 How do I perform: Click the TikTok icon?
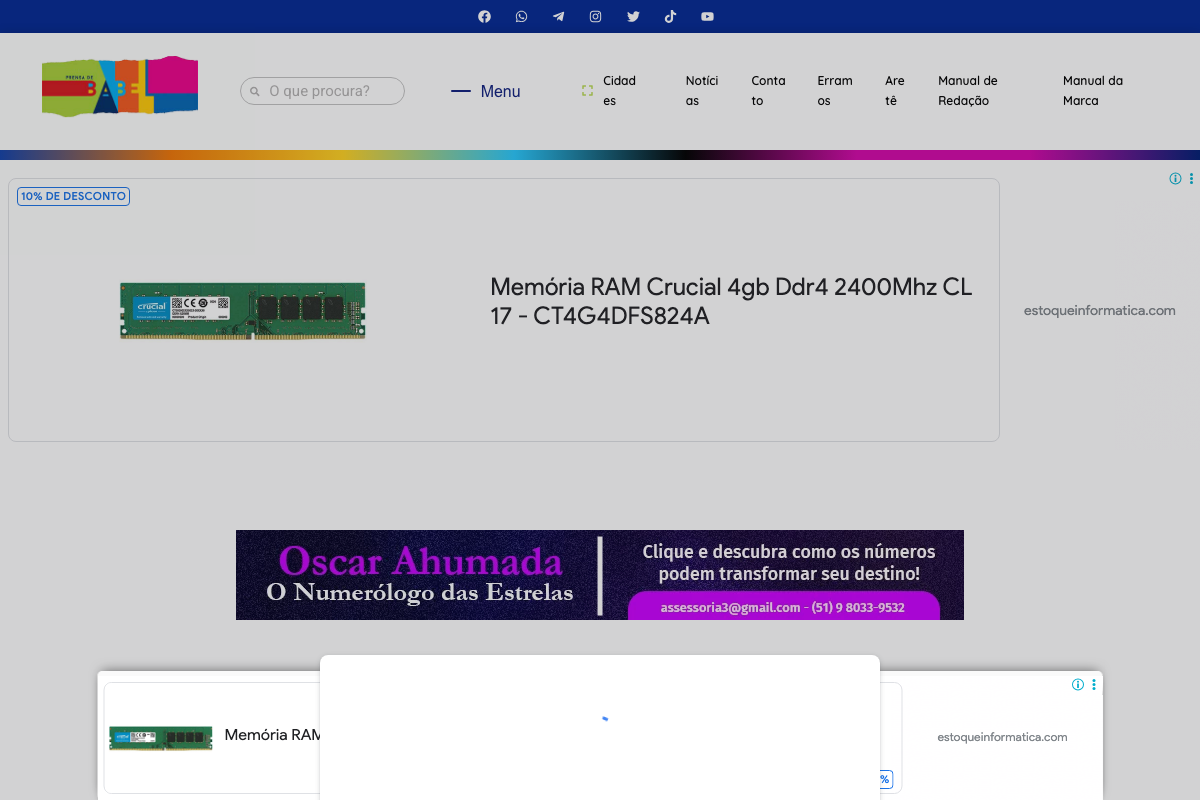670,17
